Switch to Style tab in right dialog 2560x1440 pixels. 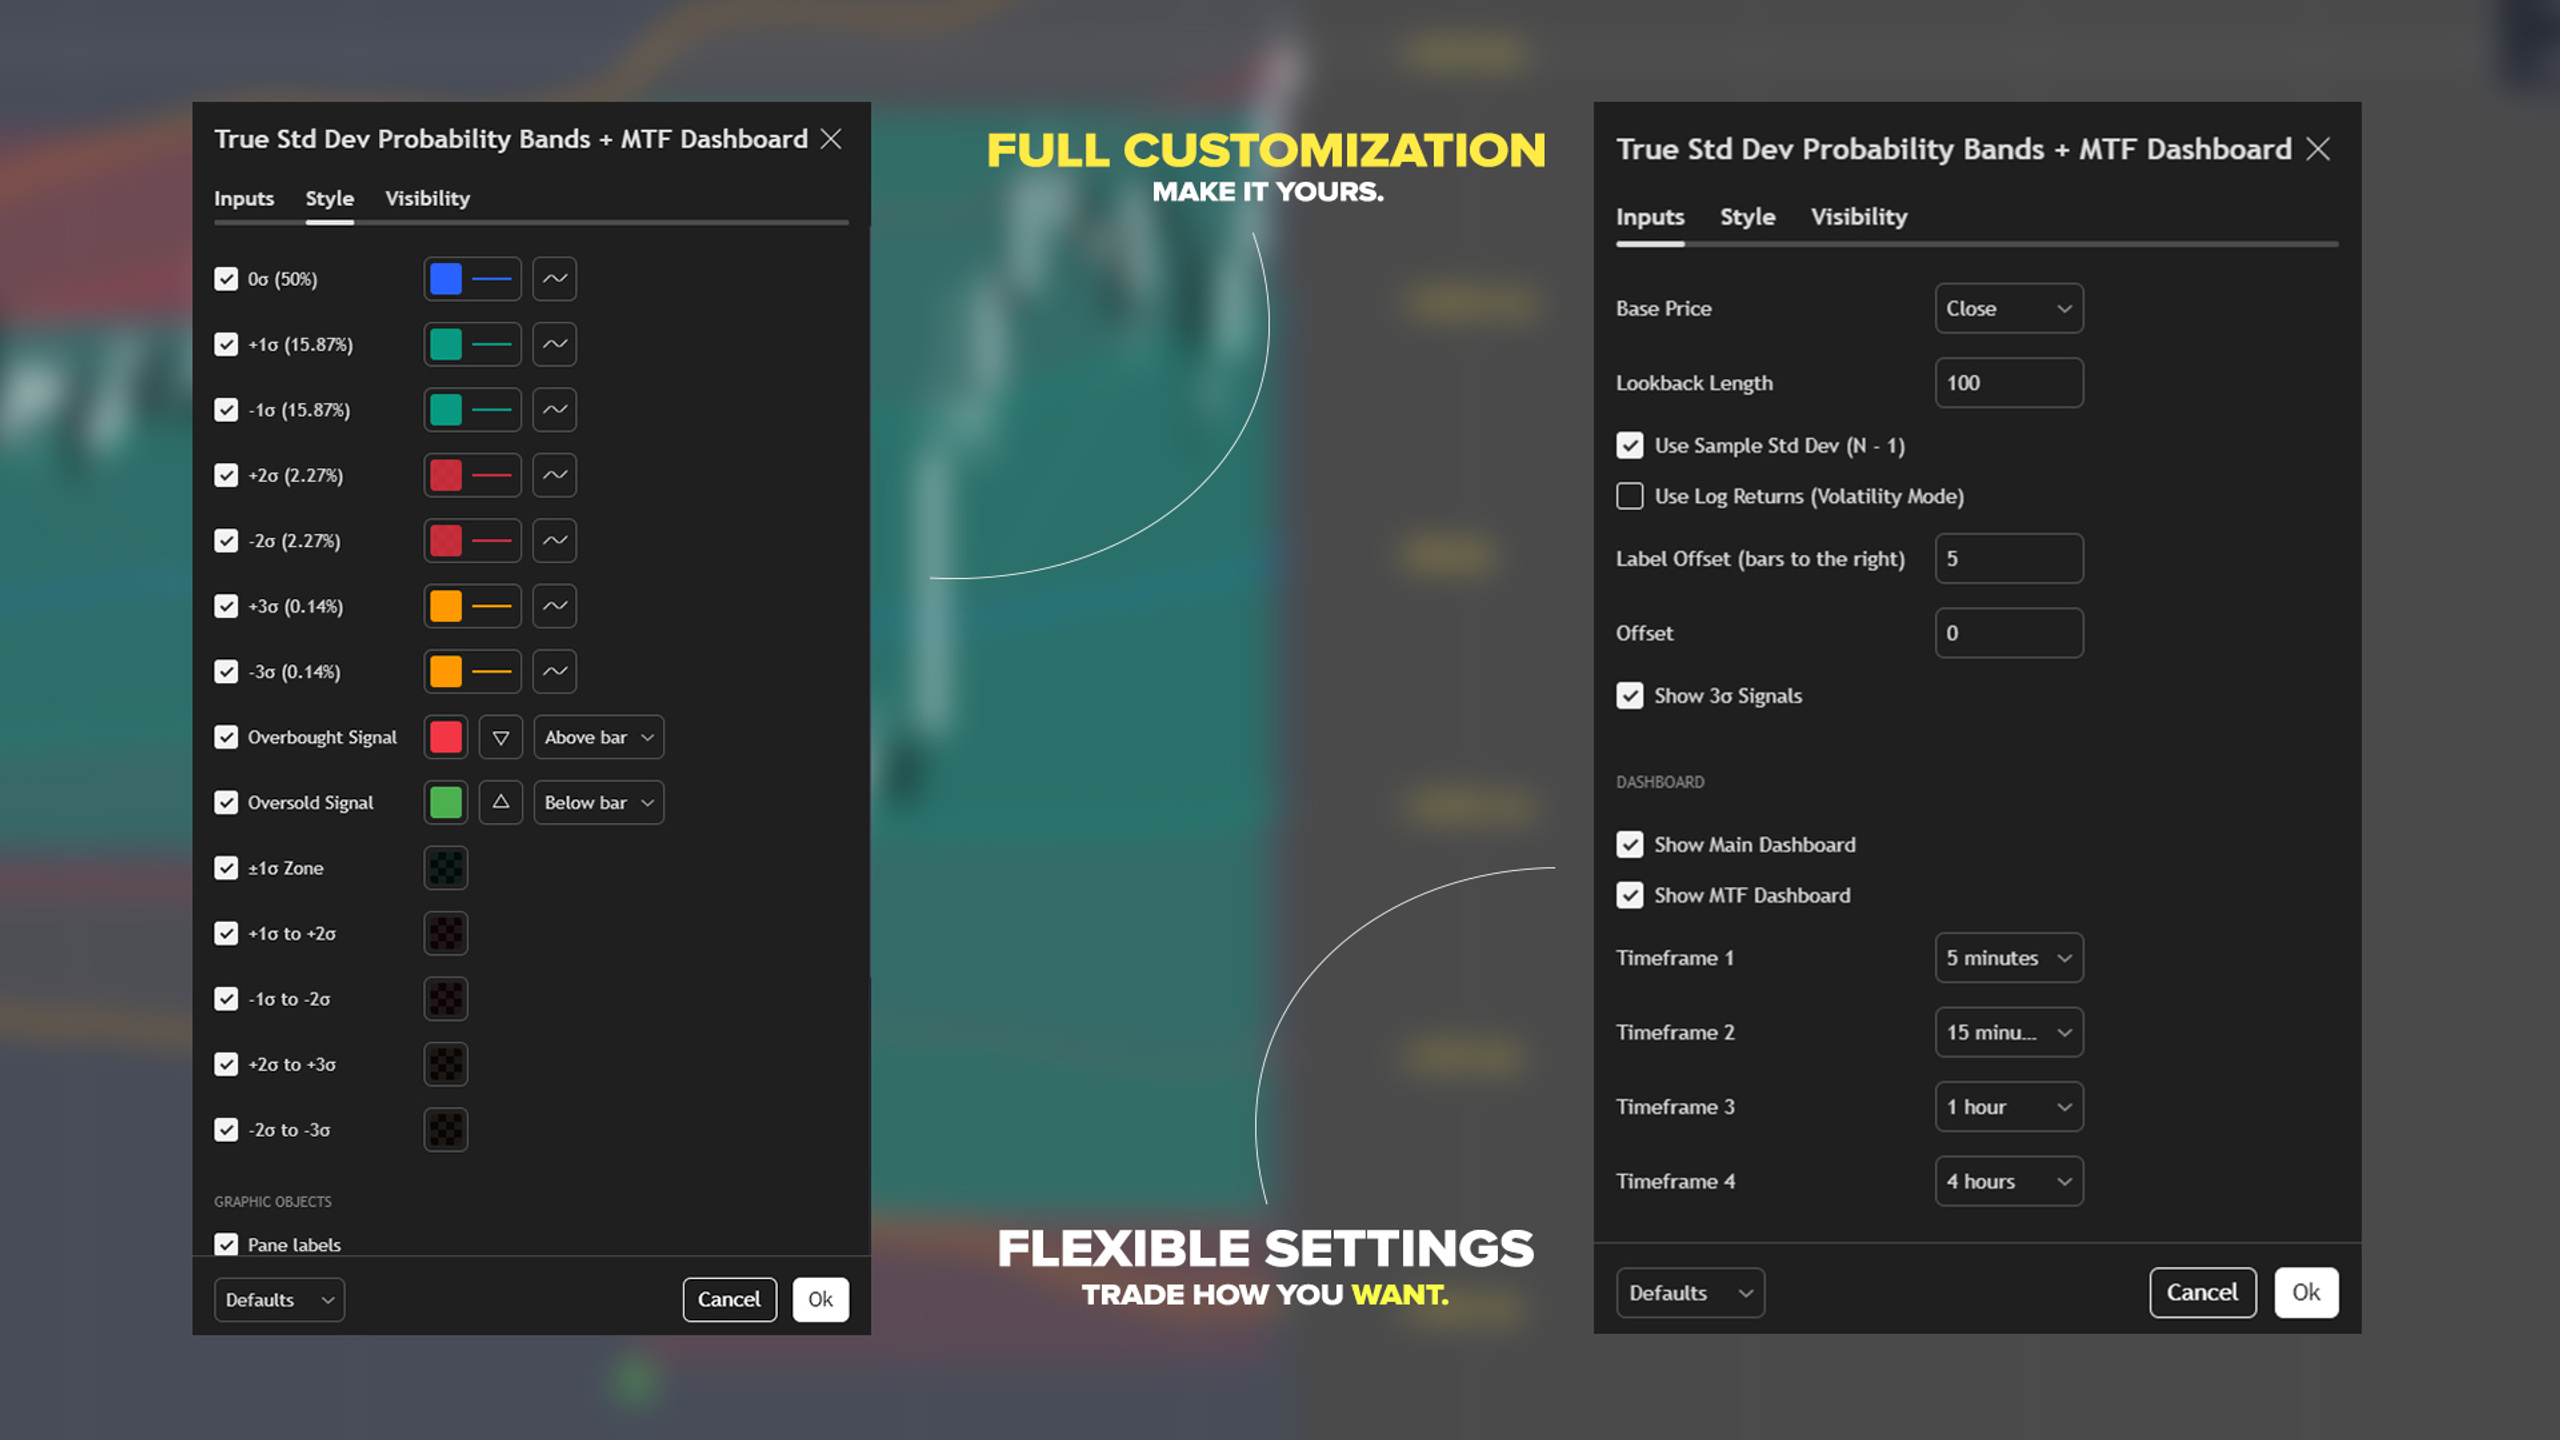point(1748,217)
